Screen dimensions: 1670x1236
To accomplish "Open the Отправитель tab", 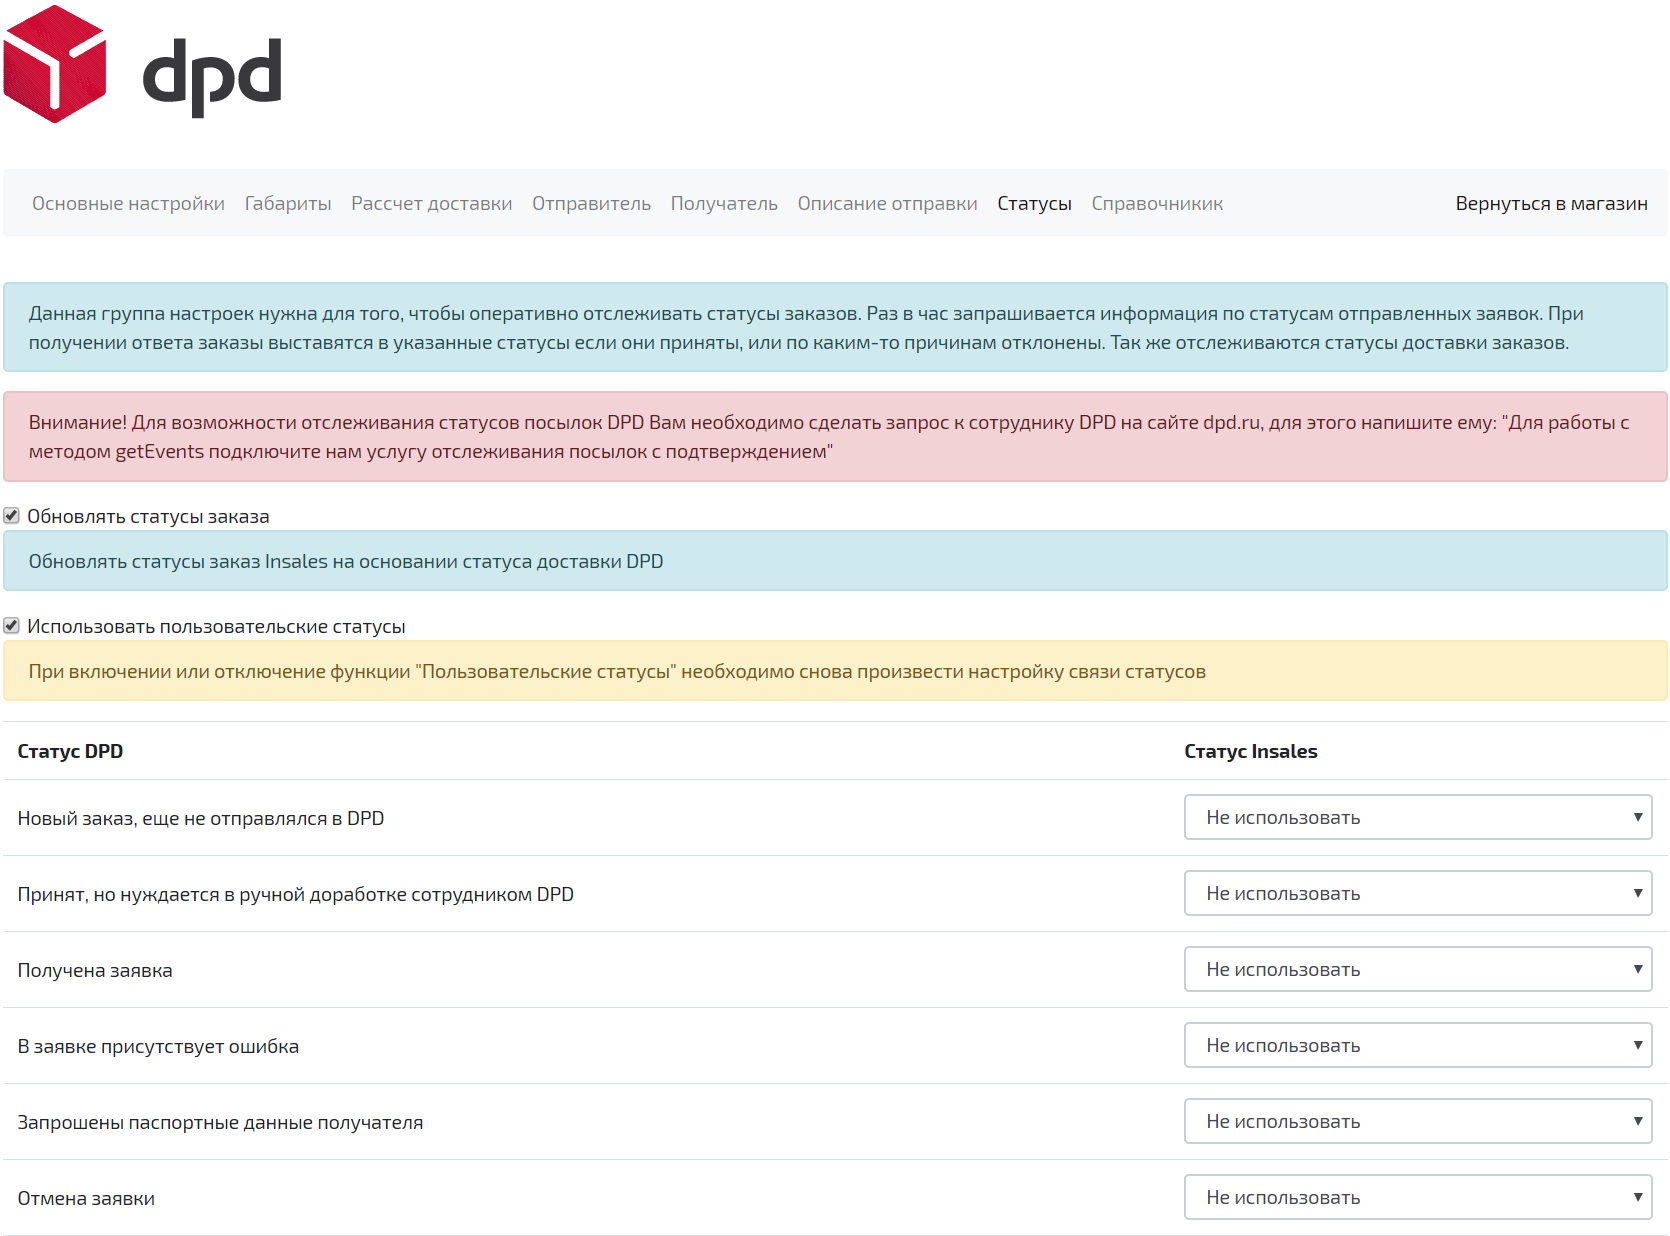I will (x=591, y=203).
